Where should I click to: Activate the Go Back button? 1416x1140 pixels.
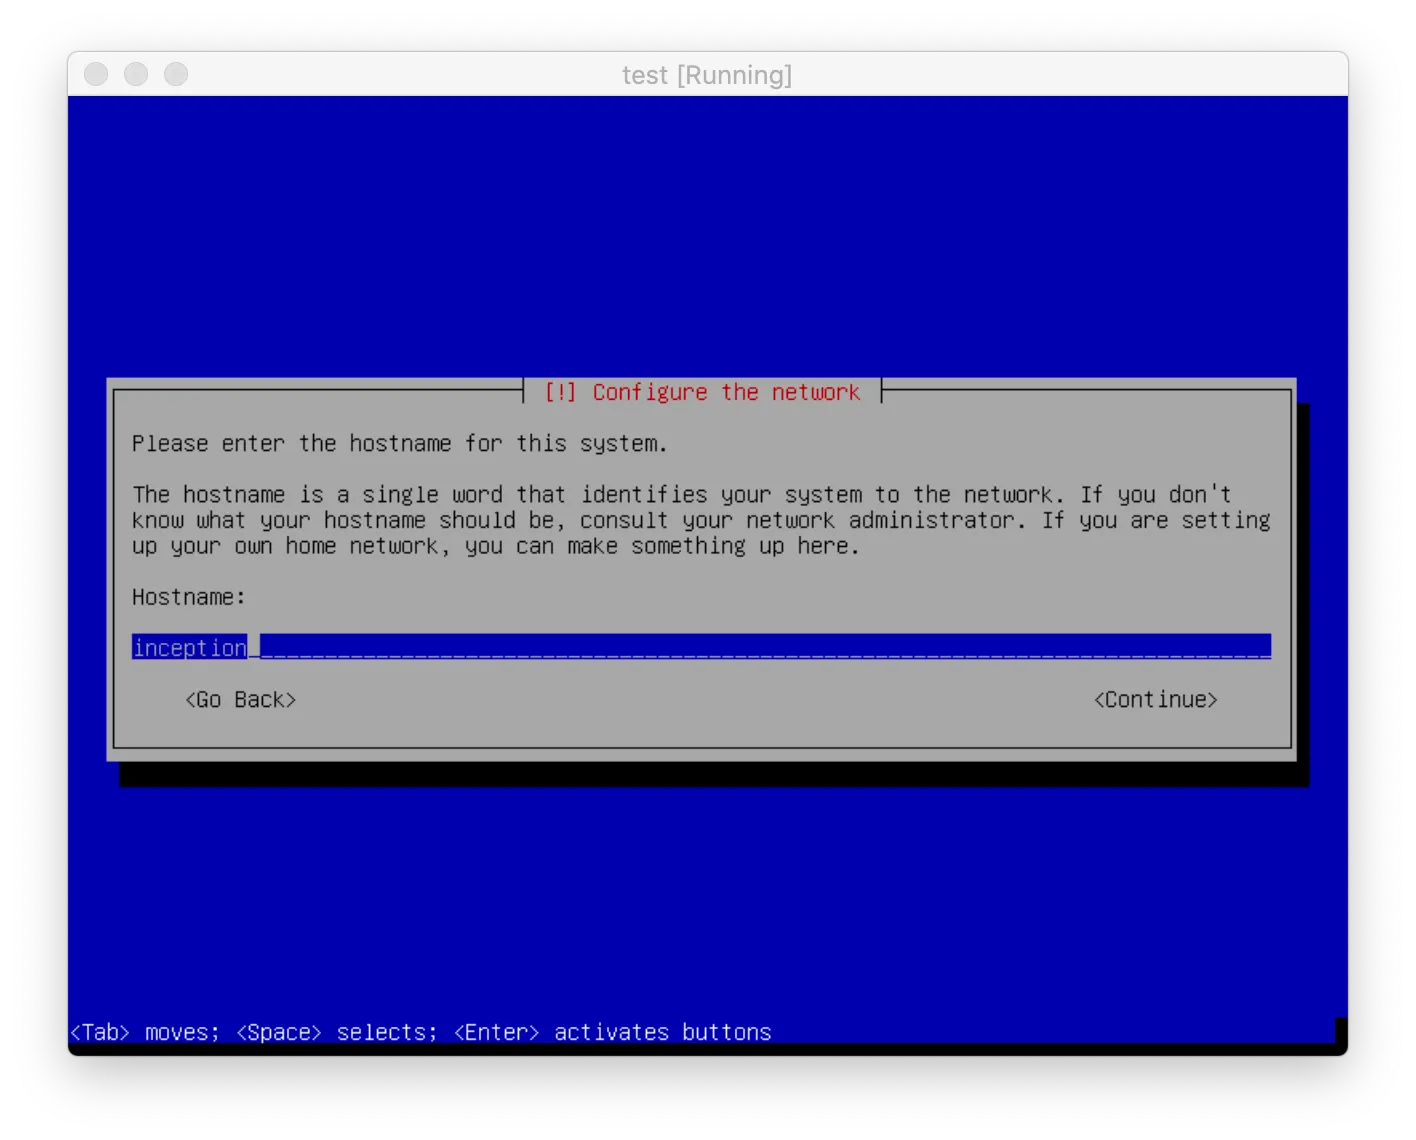[x=241, y=700]
